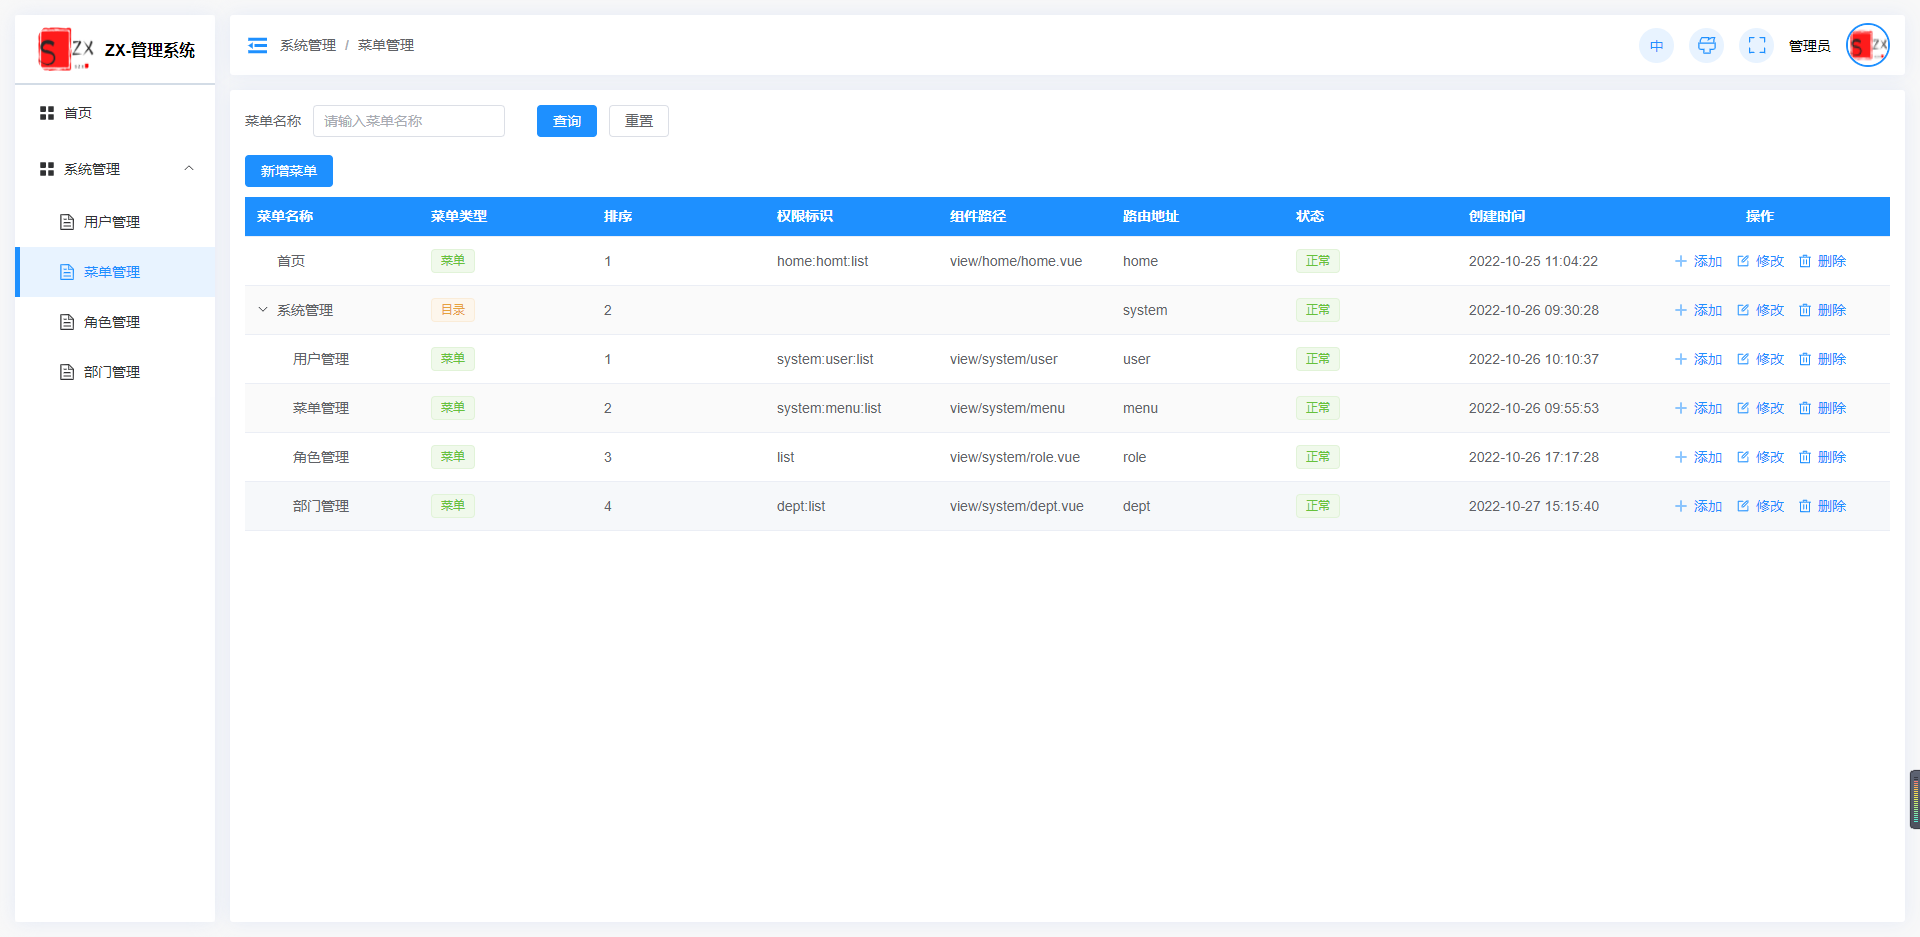Click the ZX logo in the sidebar
The image size is (1920, 937).
click(x=66, y=49)
